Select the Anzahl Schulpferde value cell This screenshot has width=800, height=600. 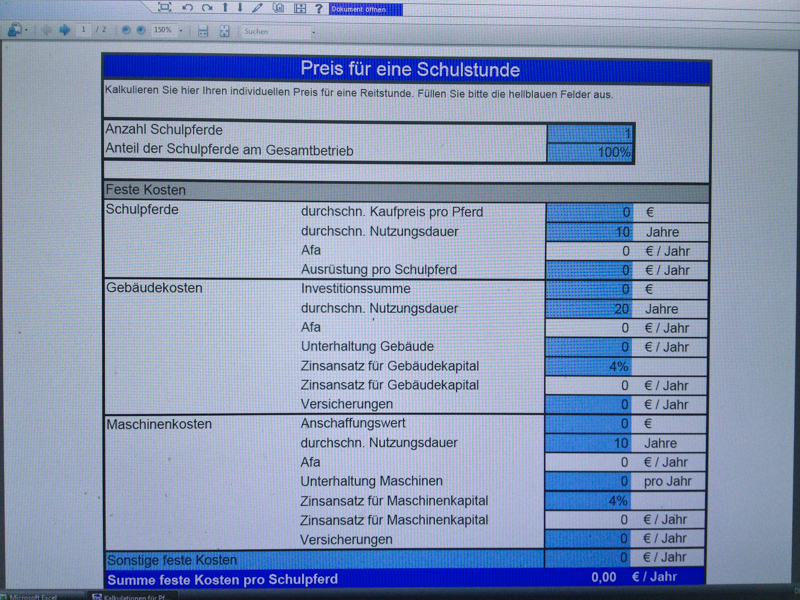589,133
